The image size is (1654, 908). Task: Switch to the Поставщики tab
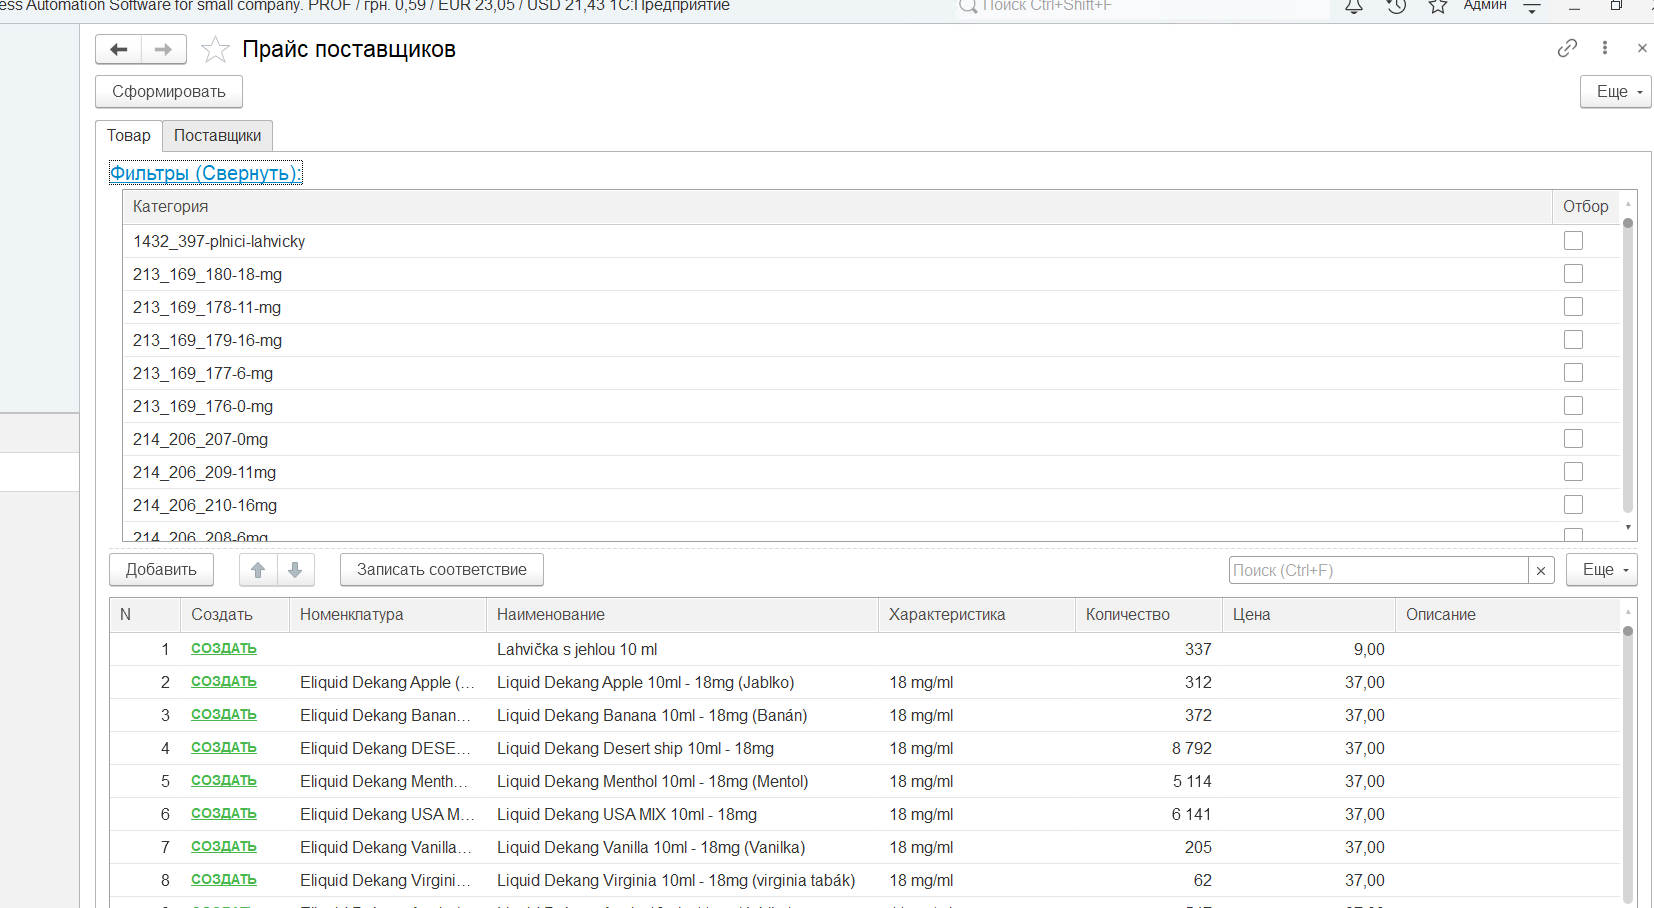[x=217, y=136]
